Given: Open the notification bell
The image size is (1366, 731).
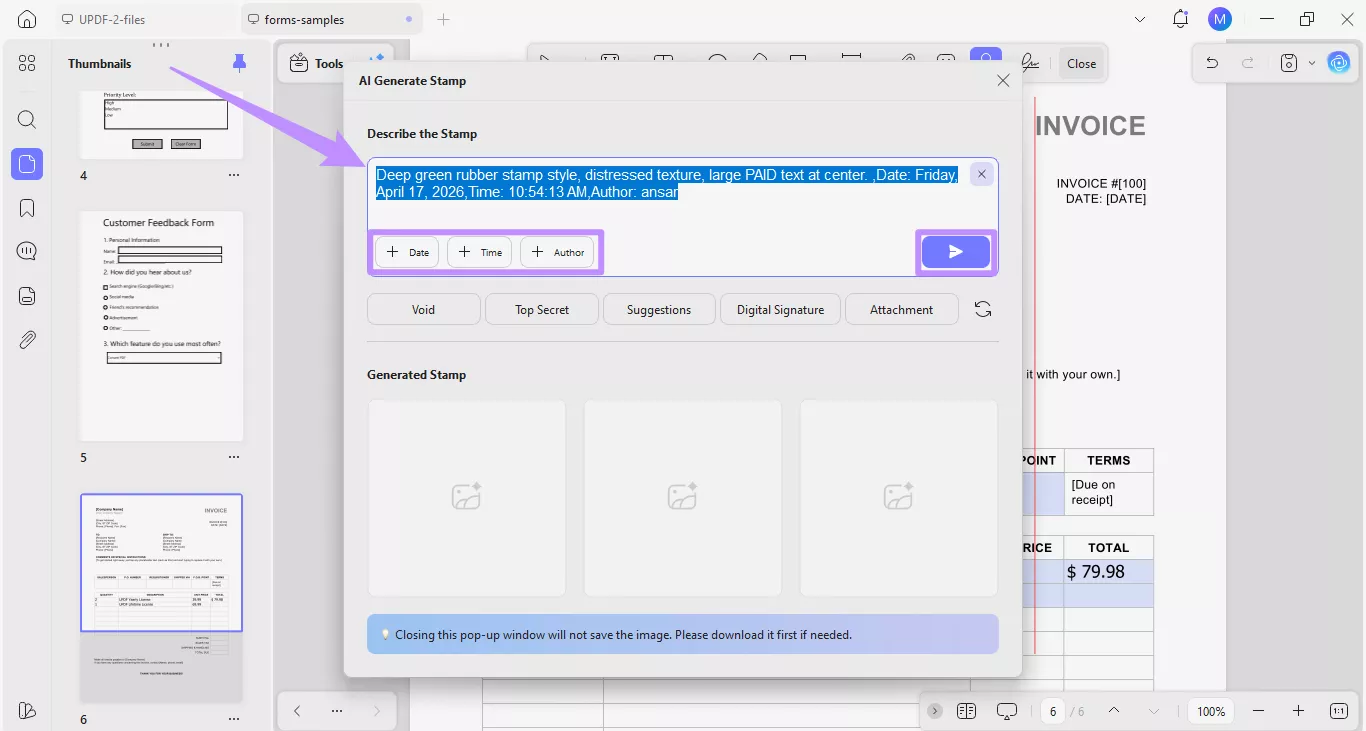Looking at the screenshot, I should [x=1180, y=18].
